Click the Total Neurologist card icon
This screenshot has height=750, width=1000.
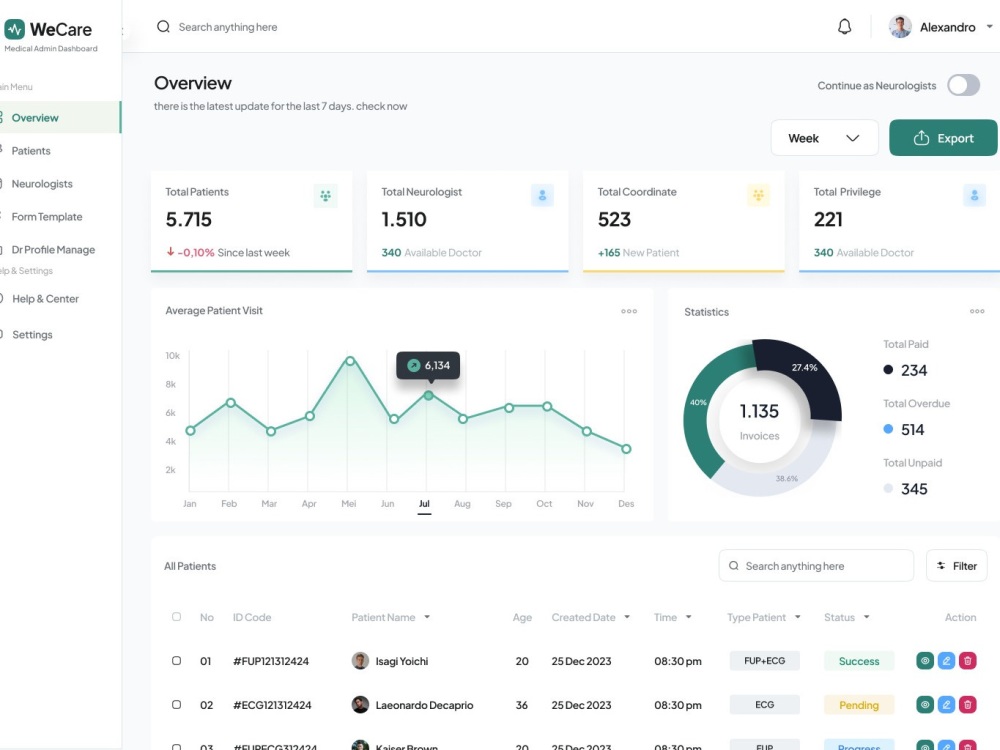pyautogui.click(x=542, y=196)
